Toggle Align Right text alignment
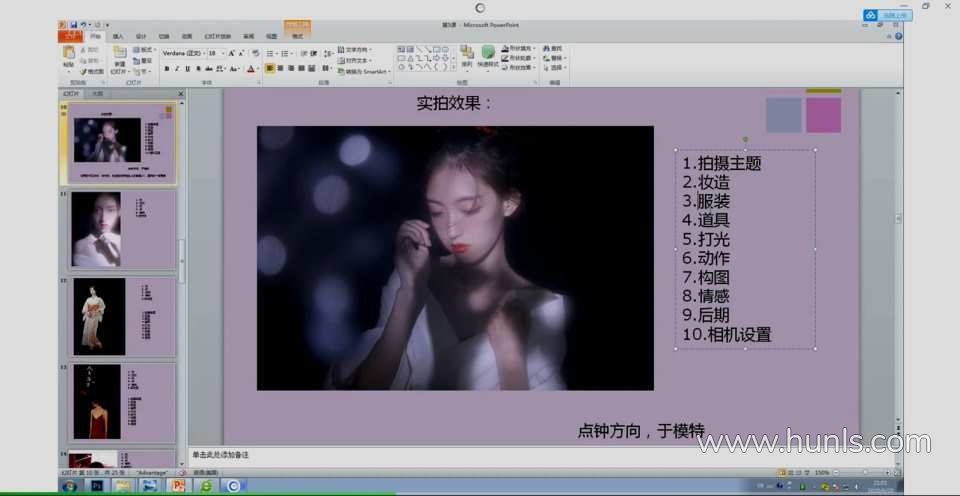 [291, 69]
